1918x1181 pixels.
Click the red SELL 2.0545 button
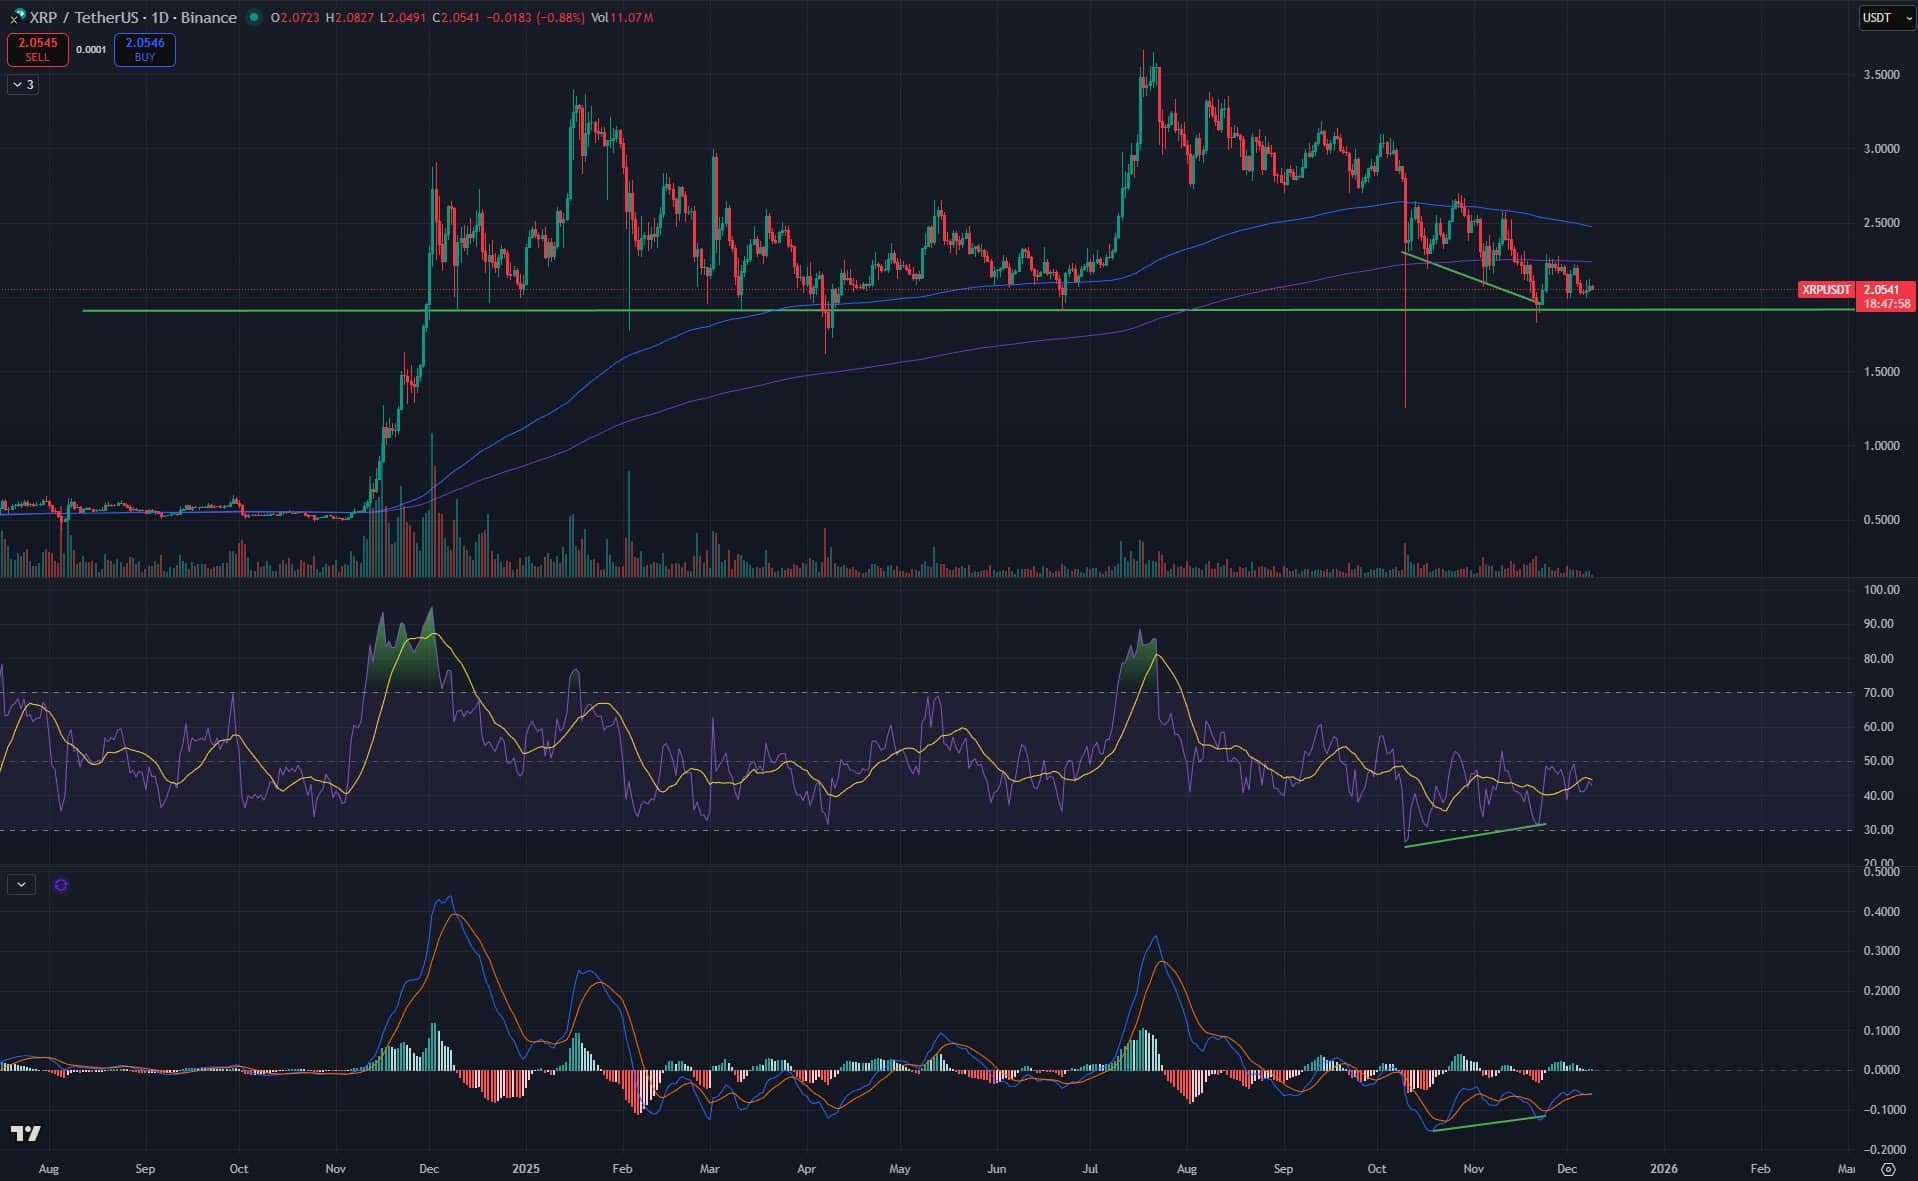37,49
